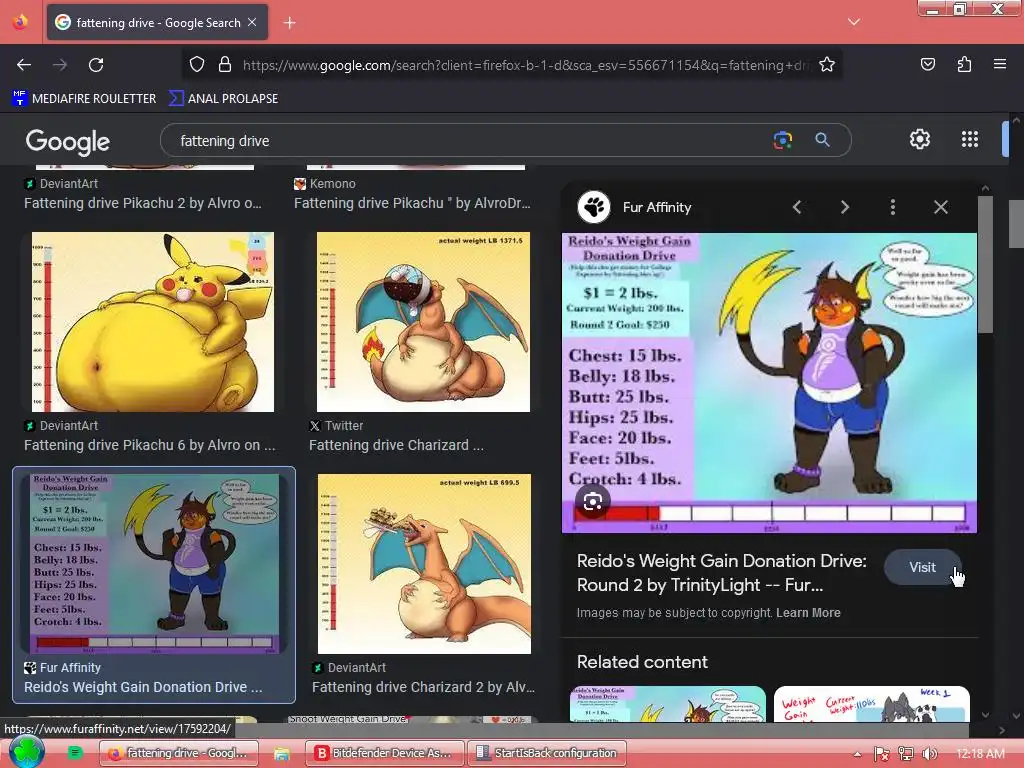Show previous image in preview panel
This screenshot has height=768, width=1024.
[x=797, y=208]
